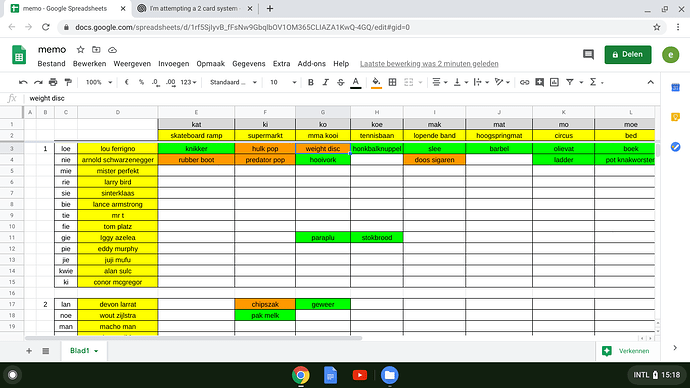690x388 pixels.
Task: Open the functions sigma menu
Action: [x=596, y=82]
